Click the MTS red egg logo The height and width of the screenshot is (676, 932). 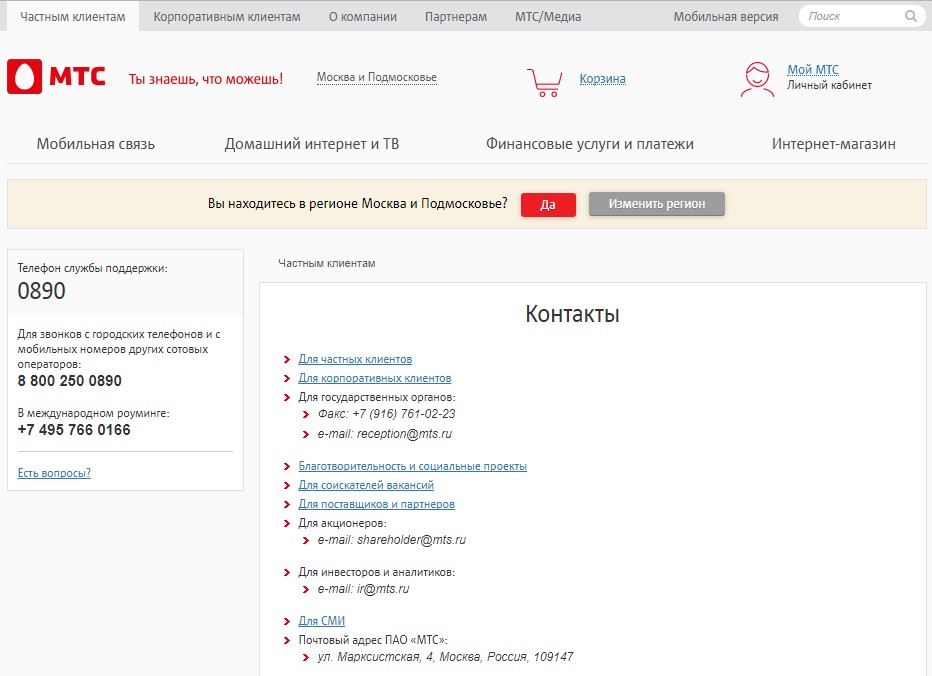[x=24, y=76]
